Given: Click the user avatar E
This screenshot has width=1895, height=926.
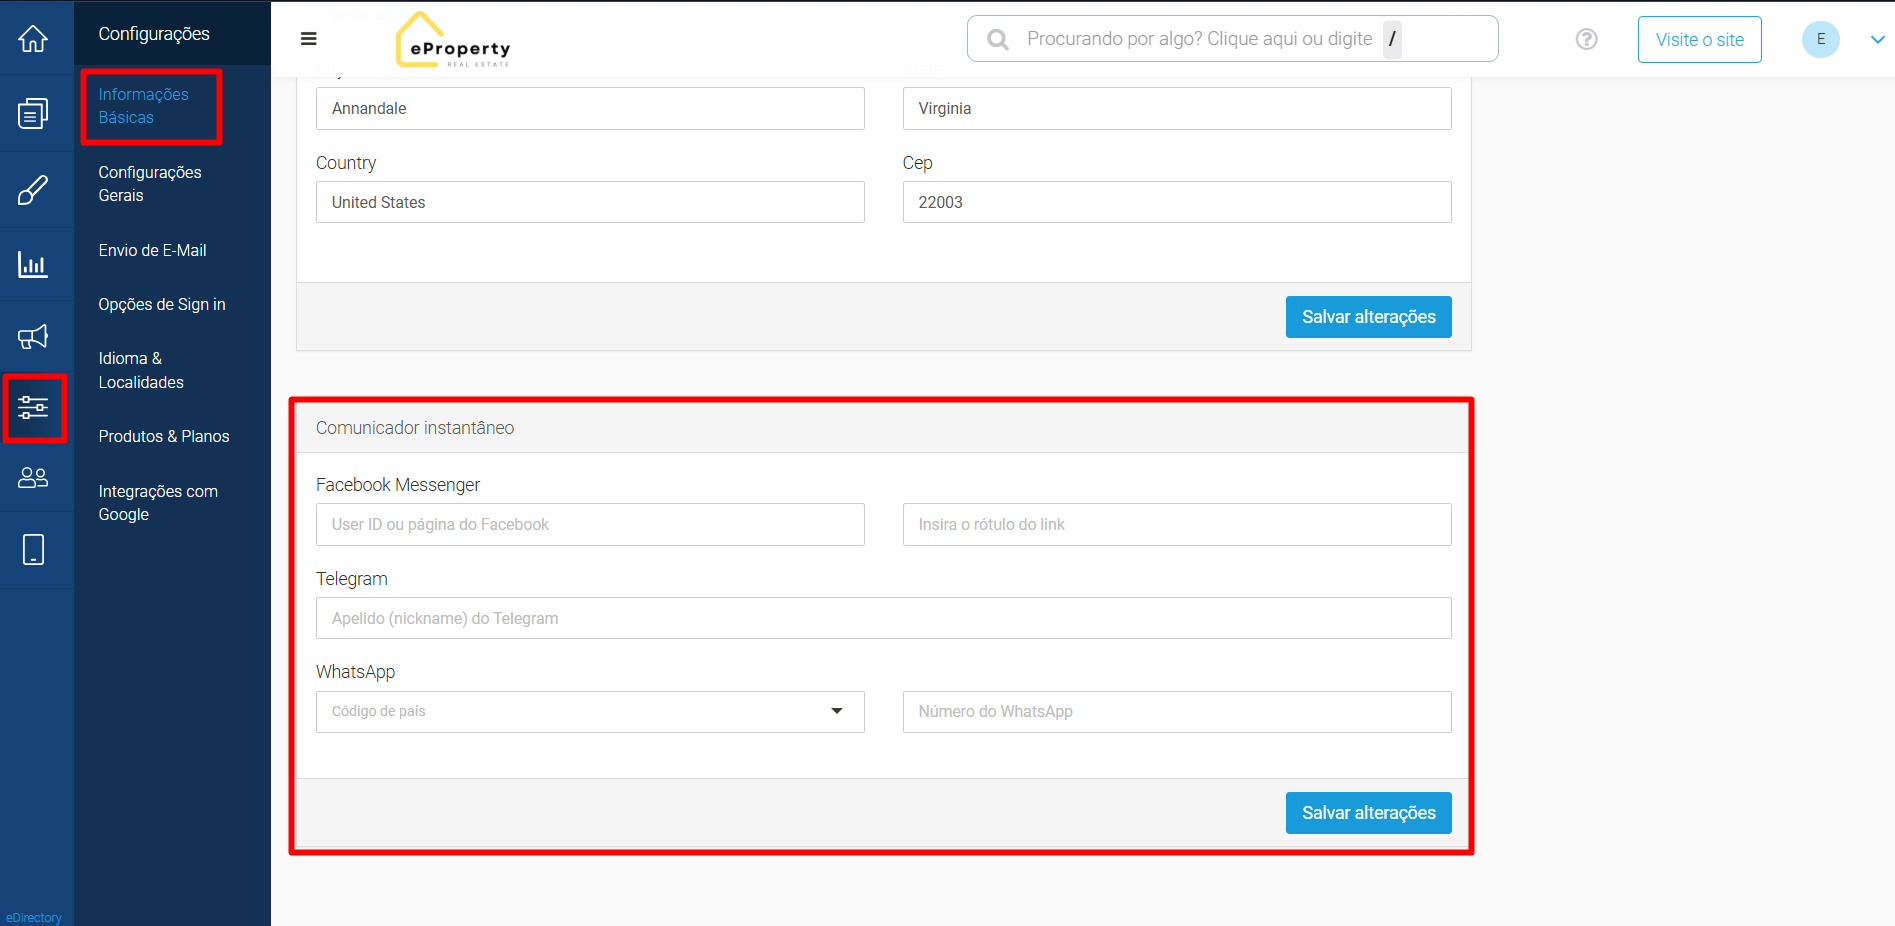Looking at the screenshot, I should point(1820,39).
